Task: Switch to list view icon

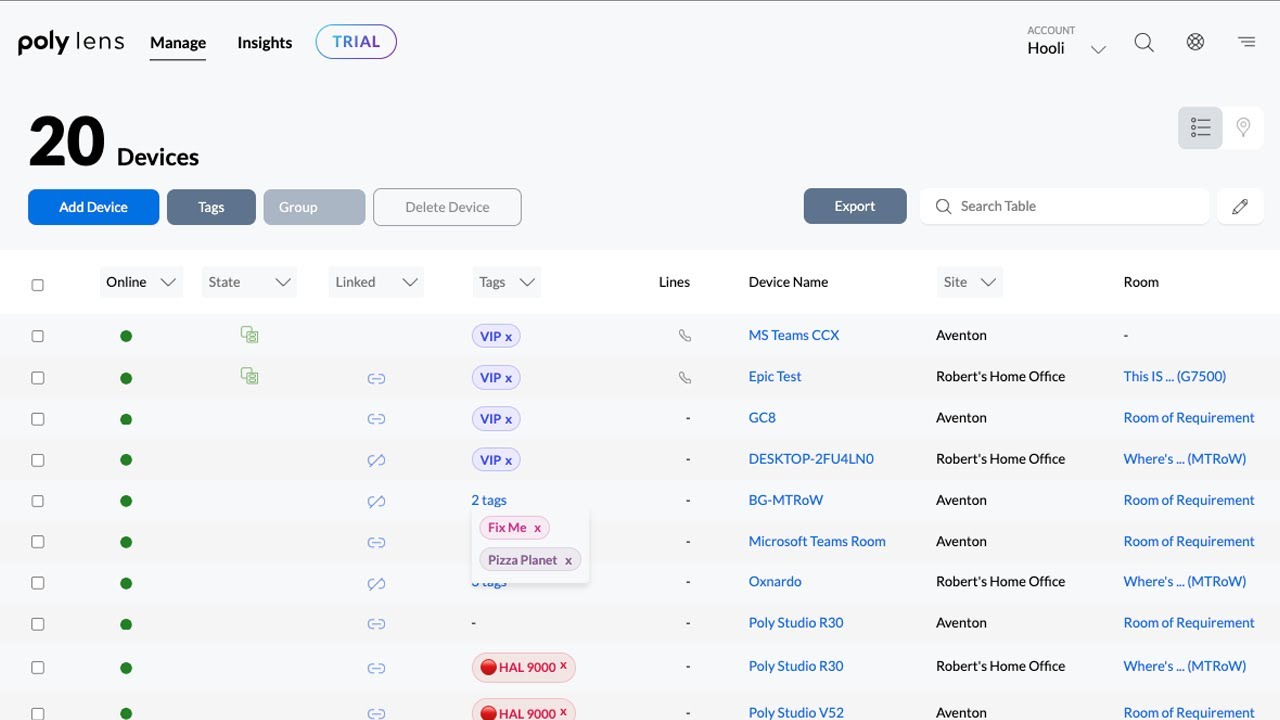Action: [1200, 128]
